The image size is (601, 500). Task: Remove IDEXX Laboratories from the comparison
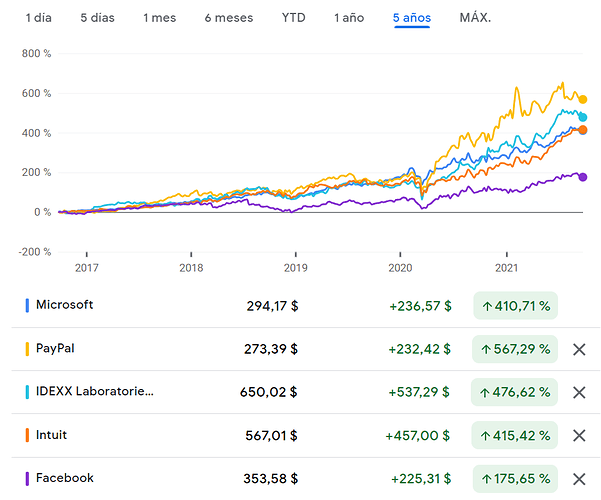coord(579,392)
